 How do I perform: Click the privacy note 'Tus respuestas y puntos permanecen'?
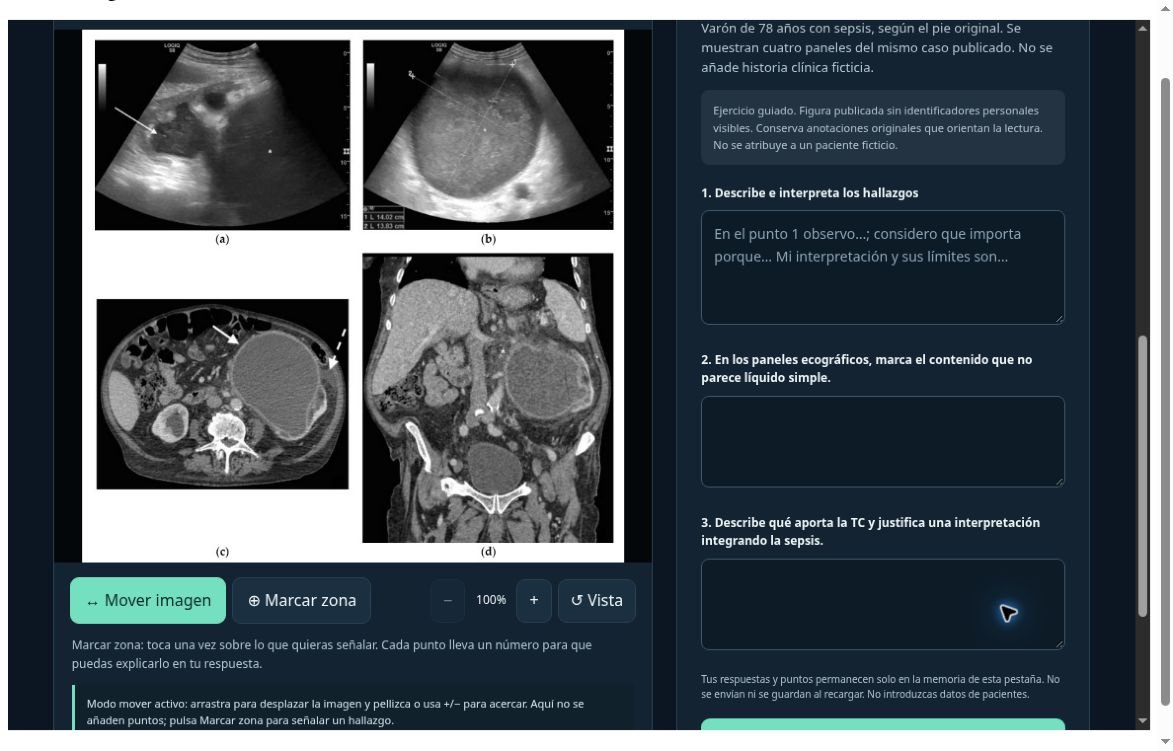click(x=880, y=687)
